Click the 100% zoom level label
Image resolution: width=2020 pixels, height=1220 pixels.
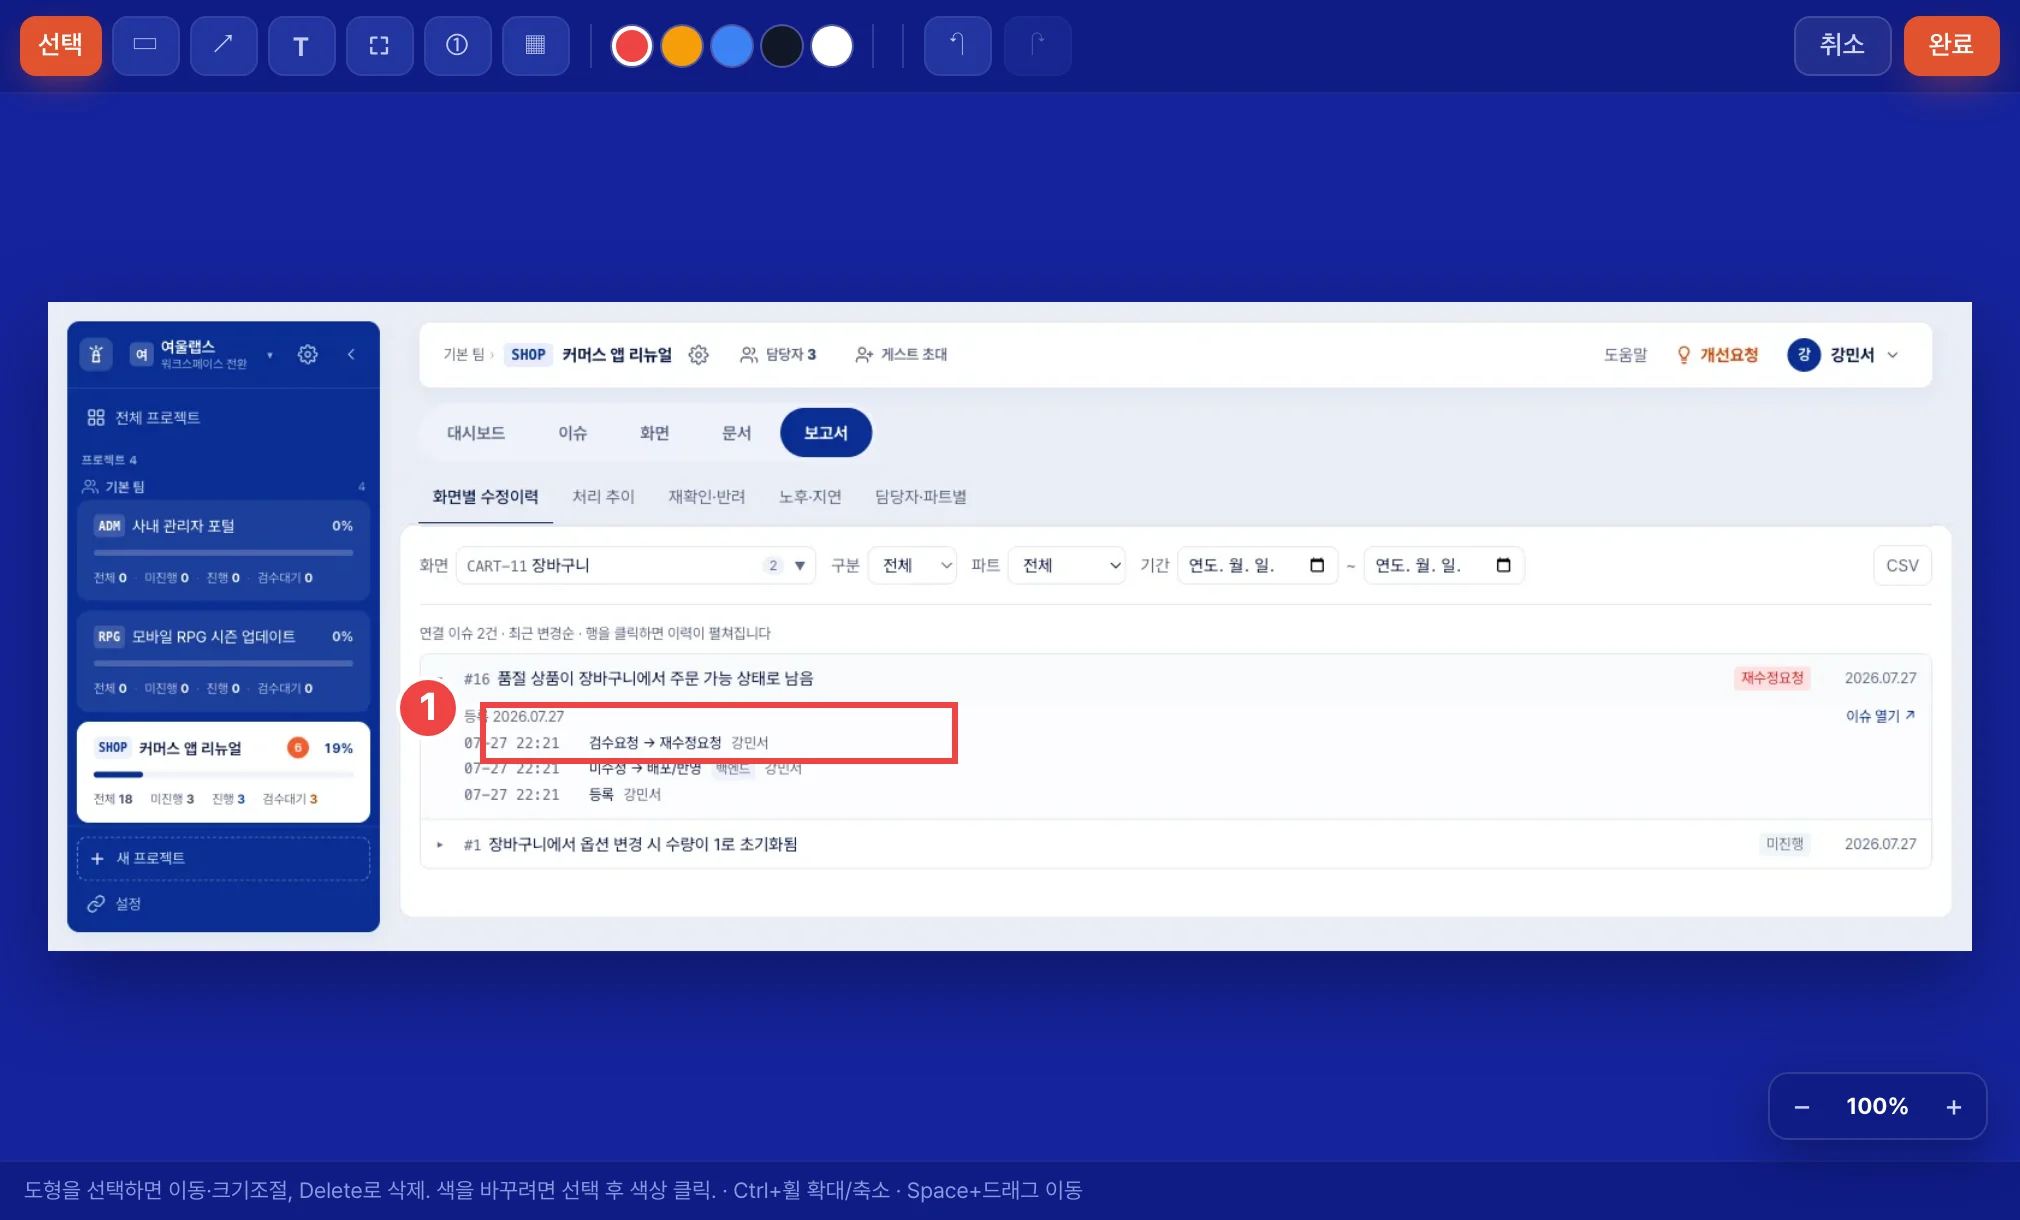pyautogui.click(x=1877, y=1106)
